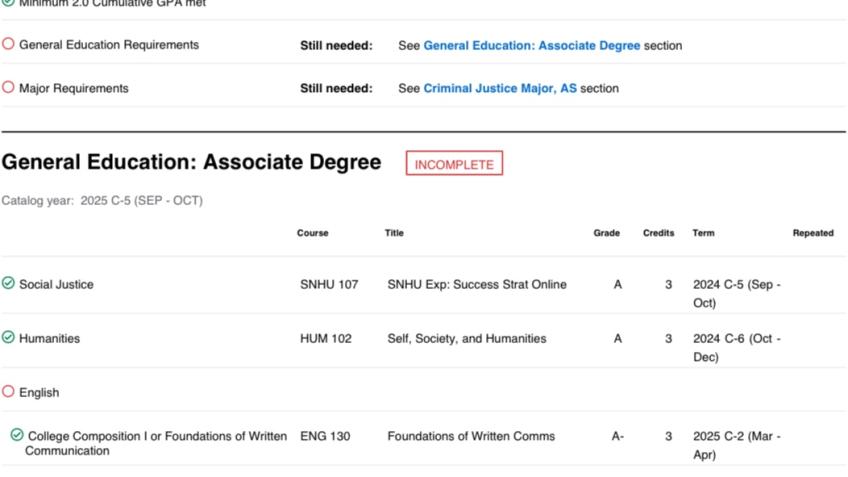
Task: Click the Grade column header
Action: pos(607,233)
